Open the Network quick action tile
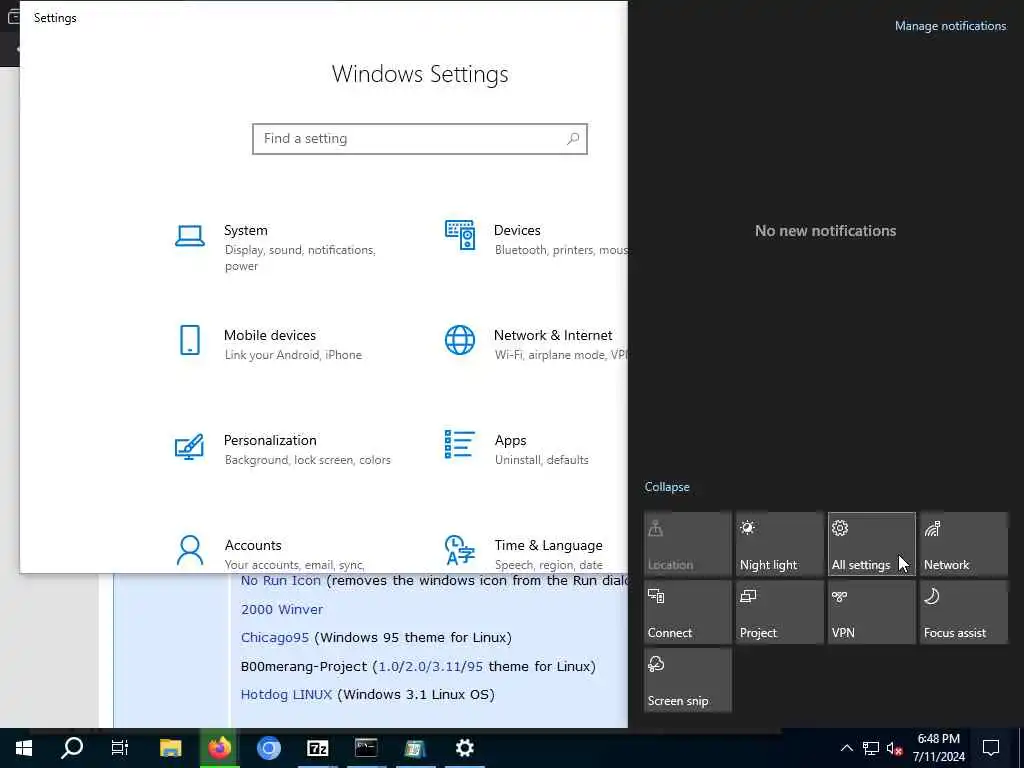Screen dimensions: 1024x768 963,544
